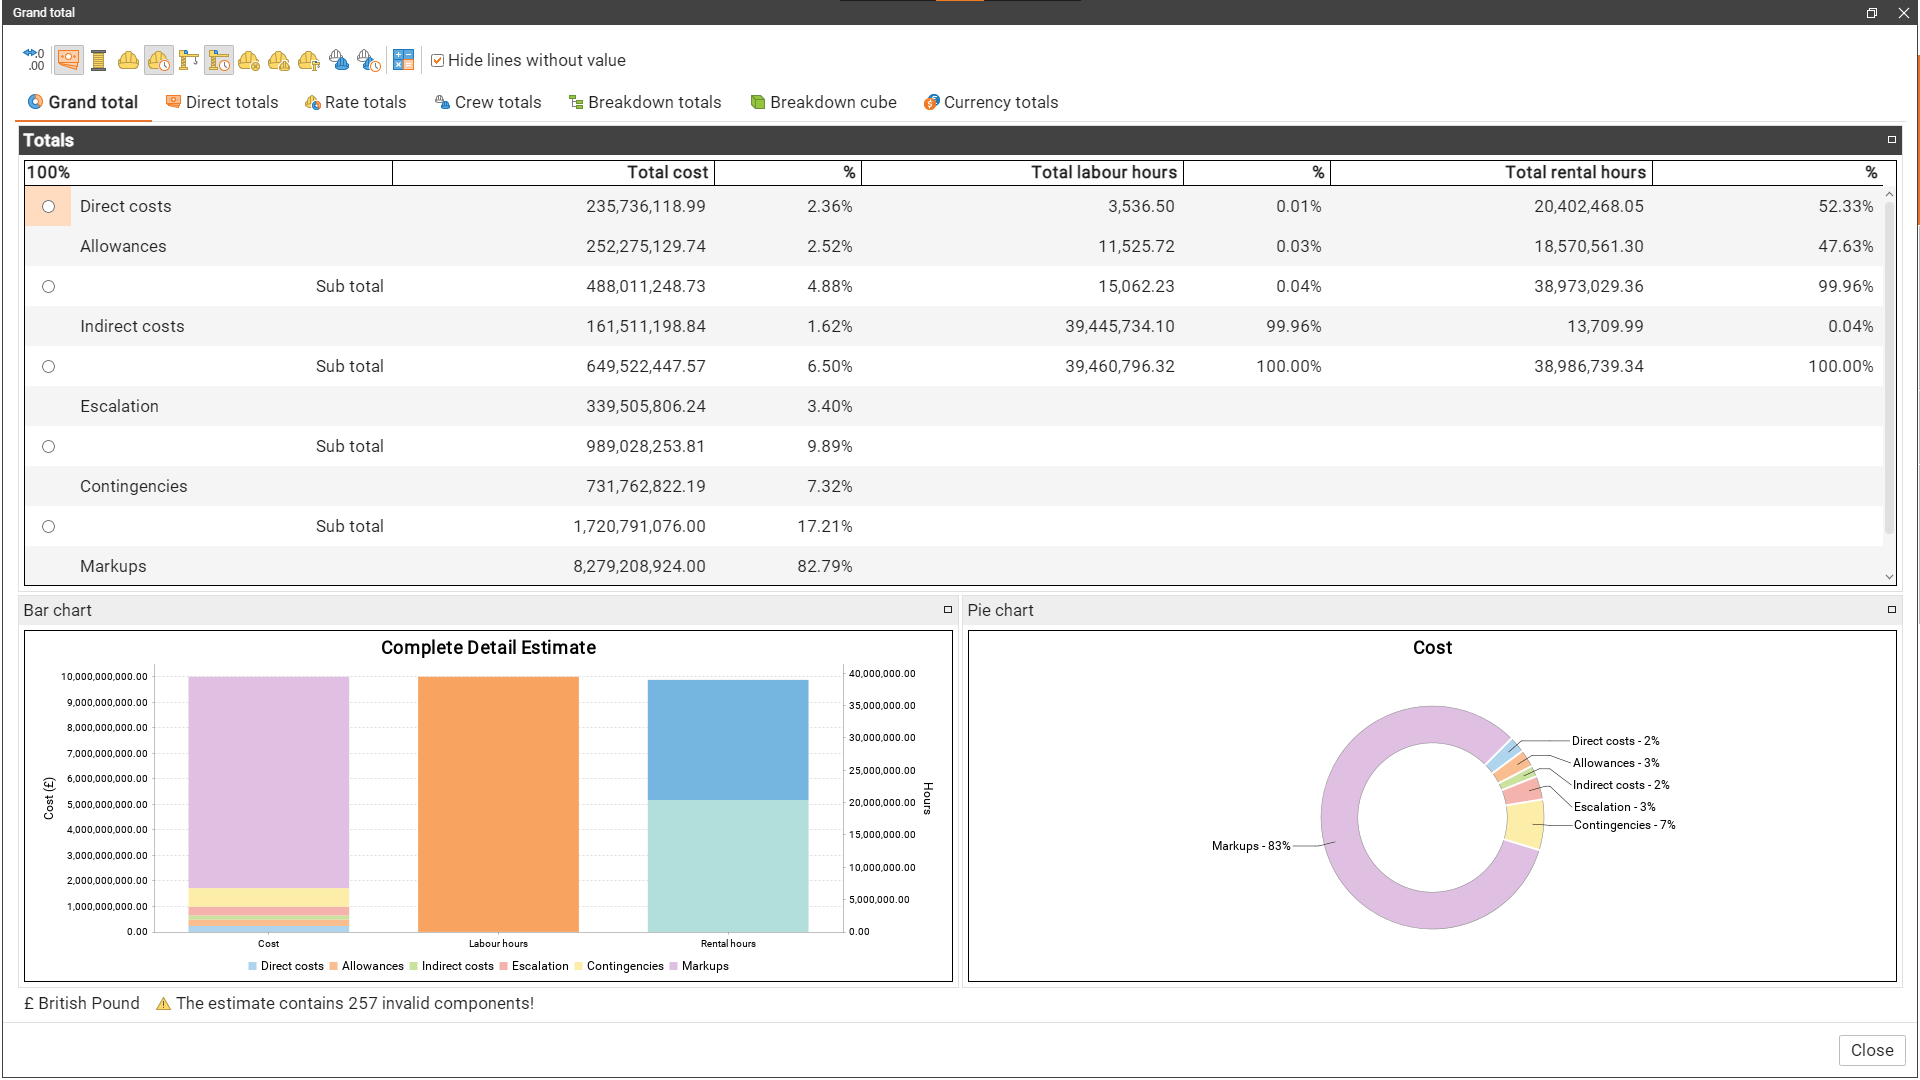
Task: Switch to Breakdown cube tab
Action: click(824, 102)
